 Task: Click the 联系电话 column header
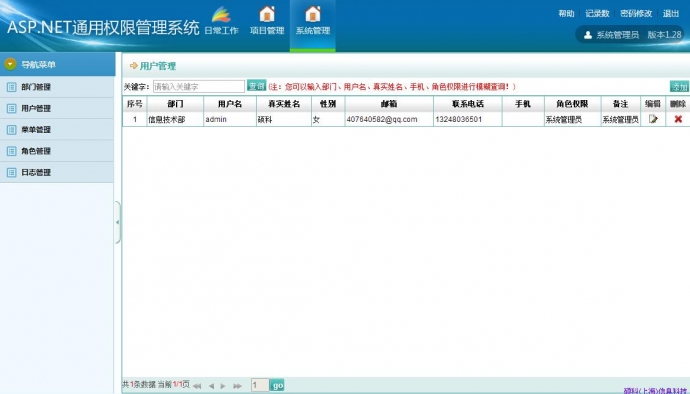[x=468, y=104]
